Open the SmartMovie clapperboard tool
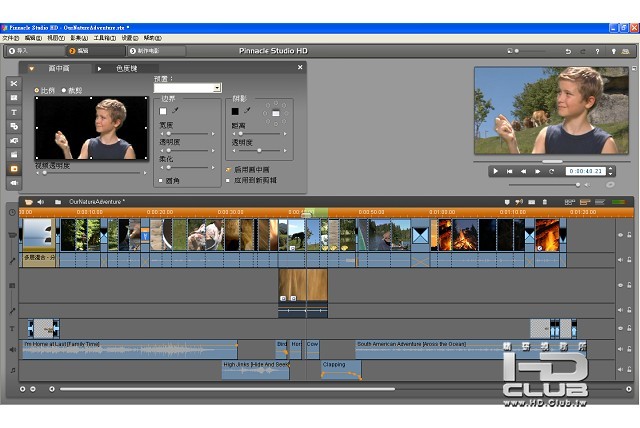 click(x=14, y=155)
